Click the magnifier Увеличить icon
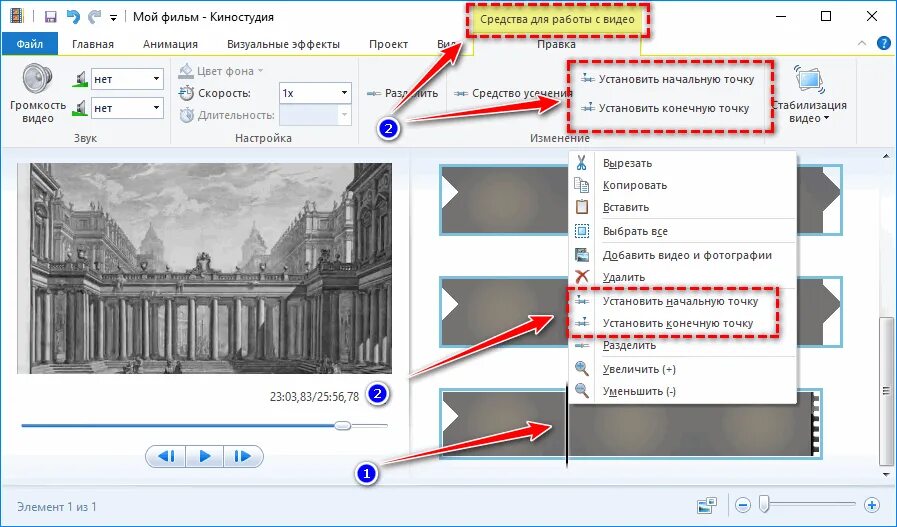897x527 pixels. coord(582,368)
